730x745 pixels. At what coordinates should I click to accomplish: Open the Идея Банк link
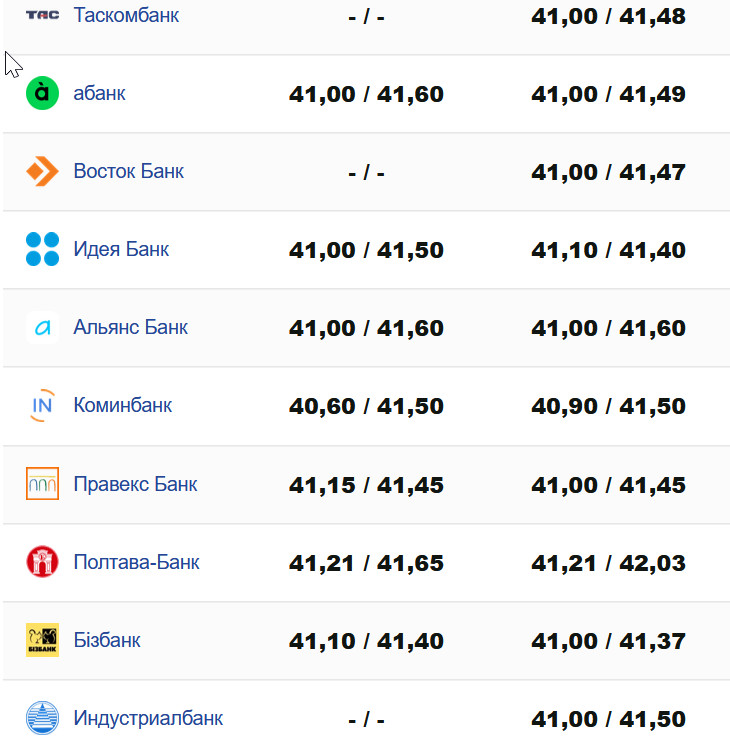point(121,249)
